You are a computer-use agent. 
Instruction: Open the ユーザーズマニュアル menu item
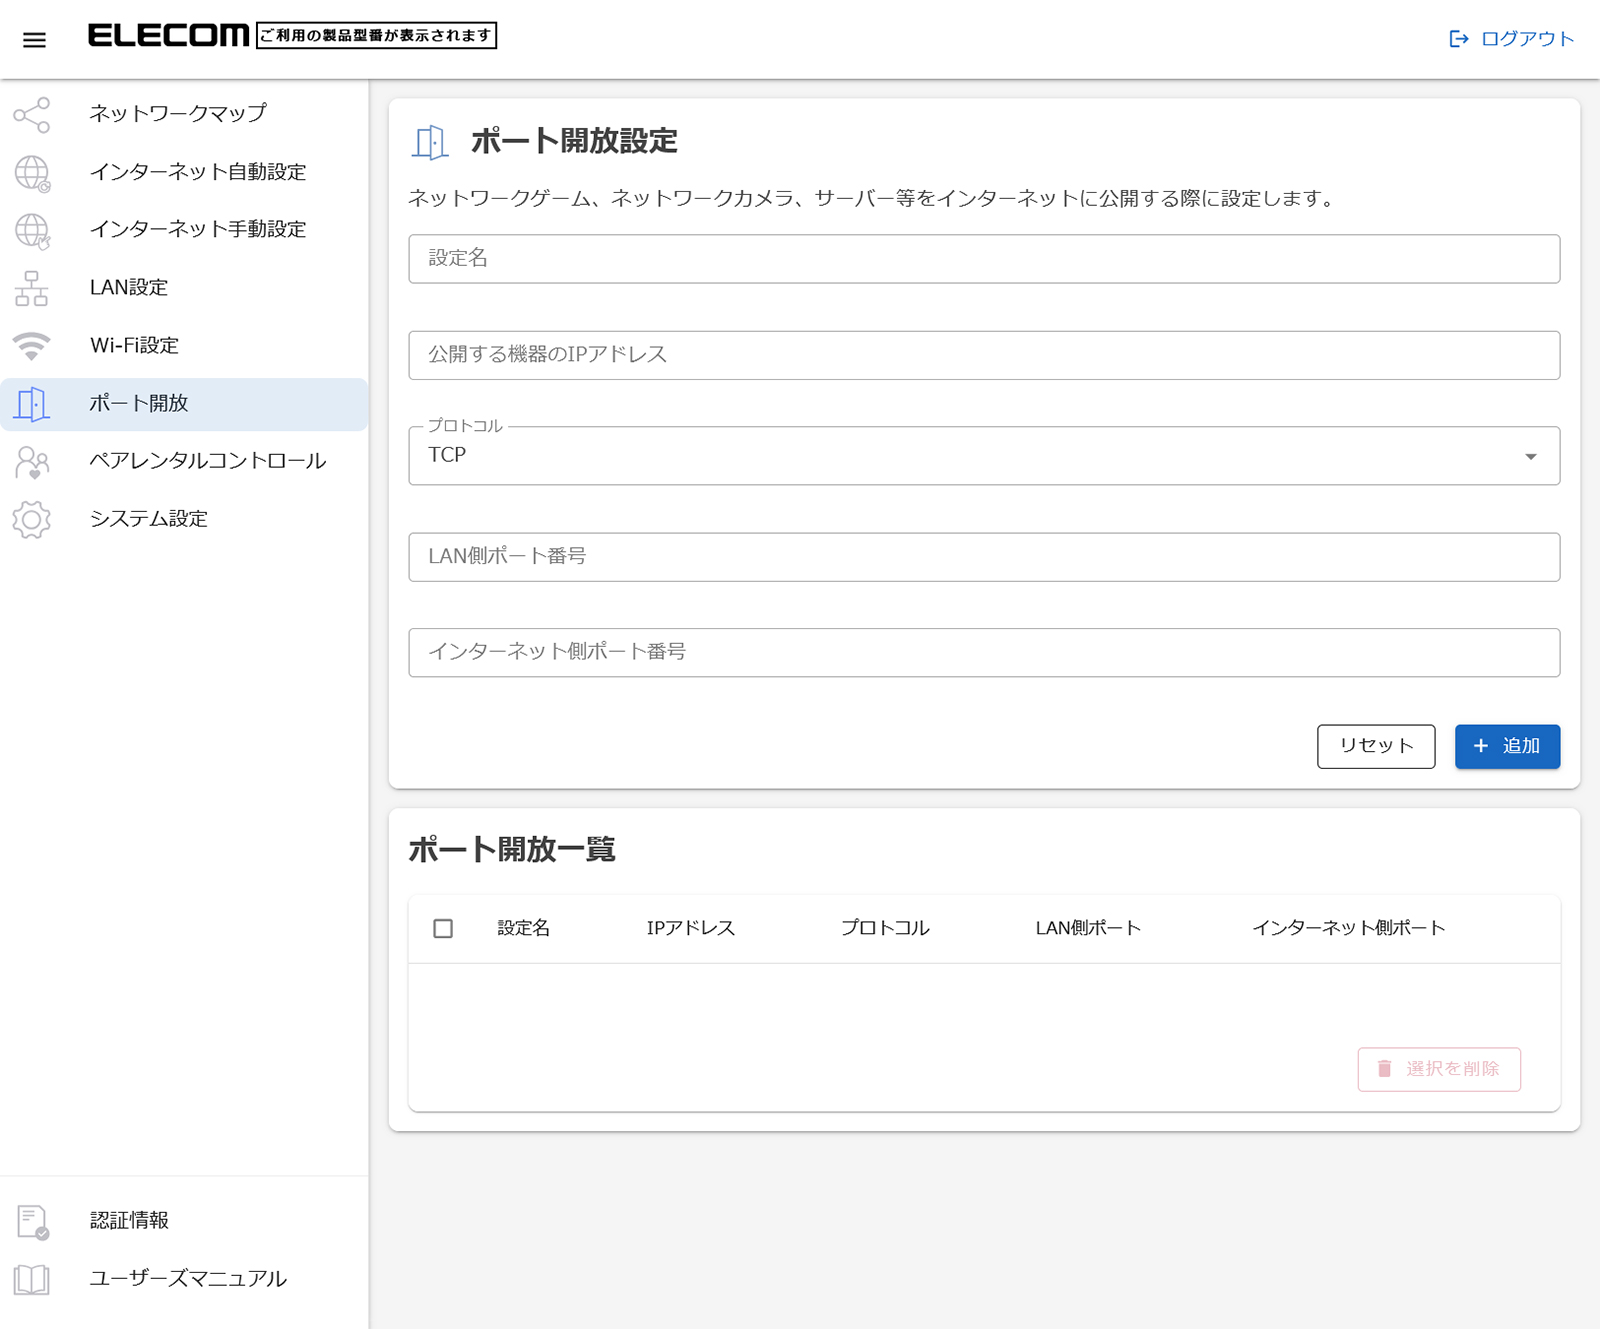point(188,1279)
